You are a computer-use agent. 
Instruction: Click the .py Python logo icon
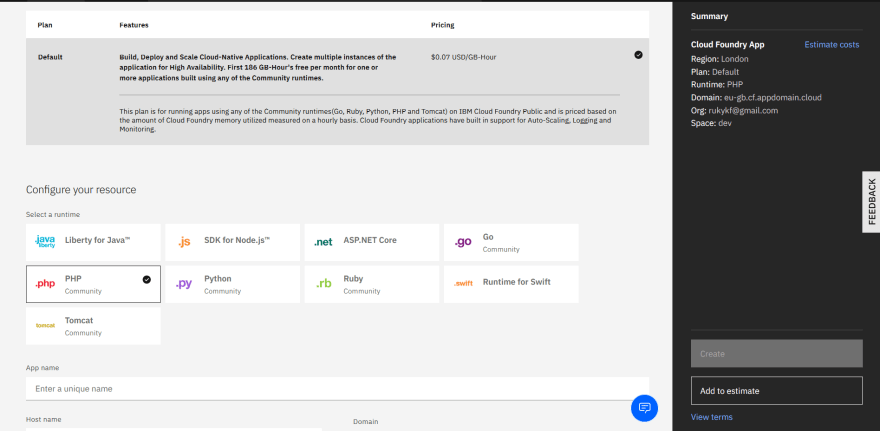pos(184,284)
